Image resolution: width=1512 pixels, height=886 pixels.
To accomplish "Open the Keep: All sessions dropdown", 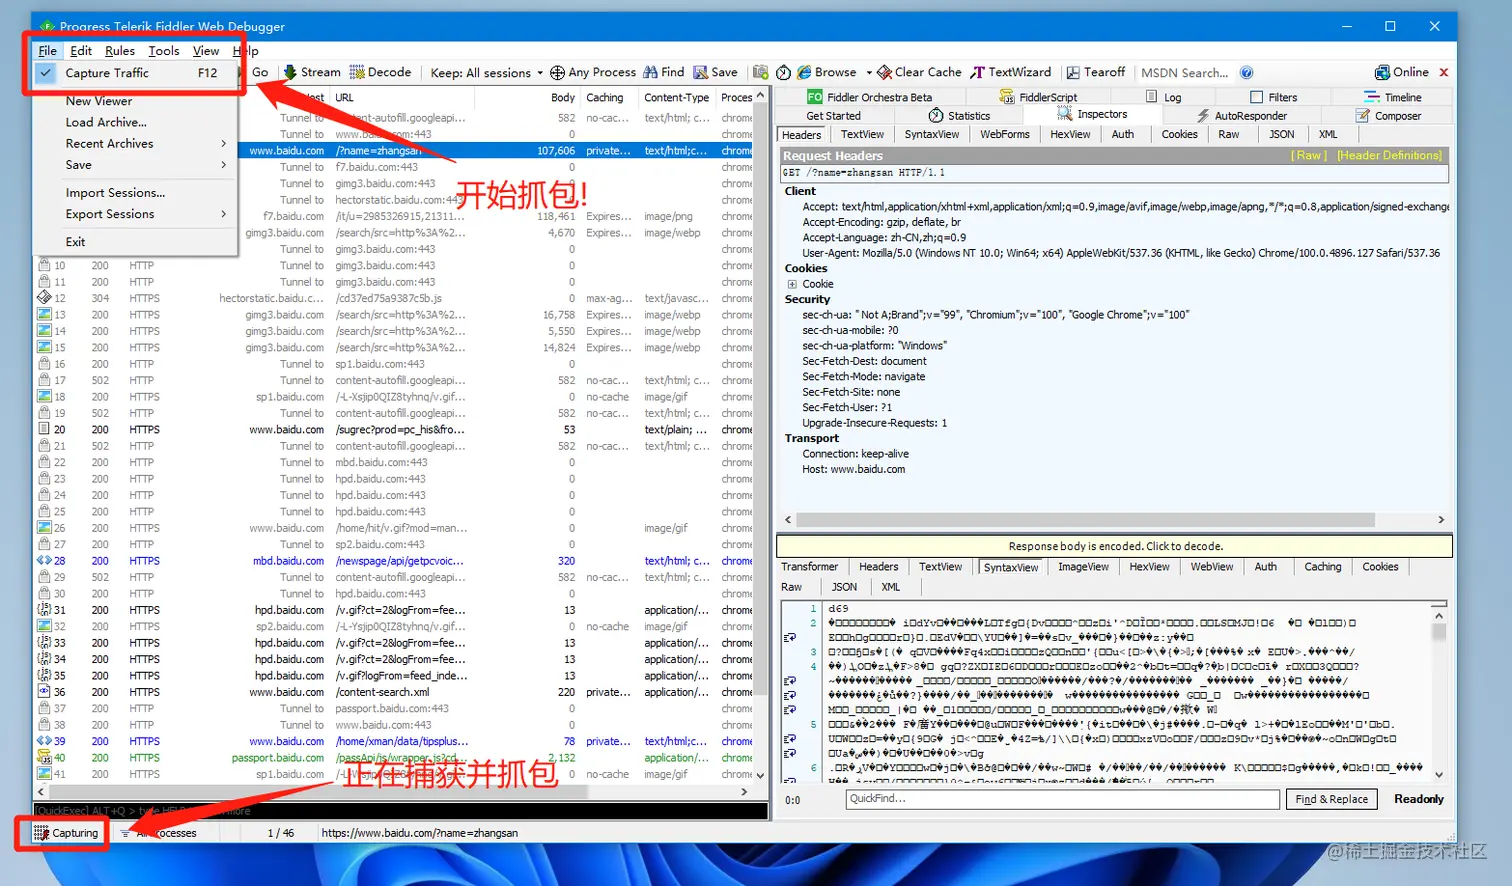I will 487,73.
